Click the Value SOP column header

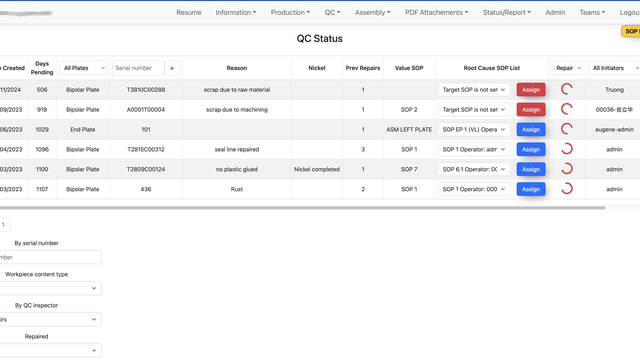coord(409,68)
